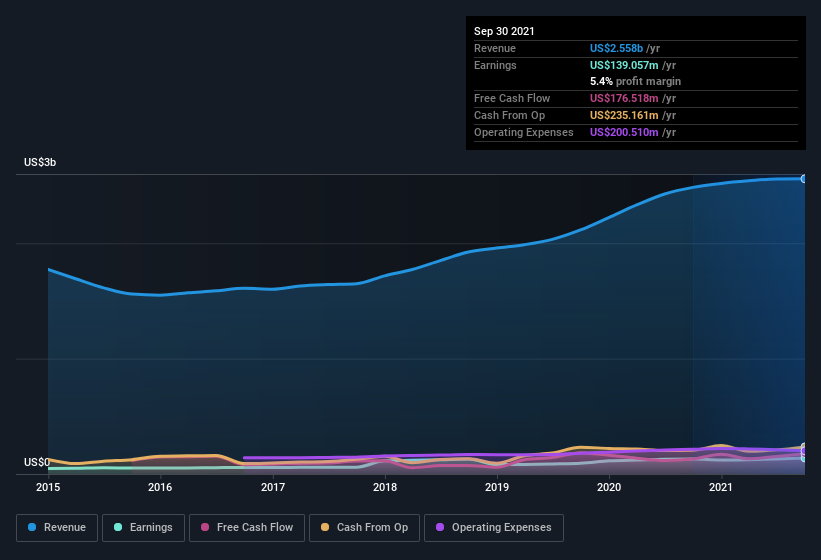The height and width of the screenshot is (560, 821).
Task: Click the 2018 x-axis label
Action: [385, 487]
